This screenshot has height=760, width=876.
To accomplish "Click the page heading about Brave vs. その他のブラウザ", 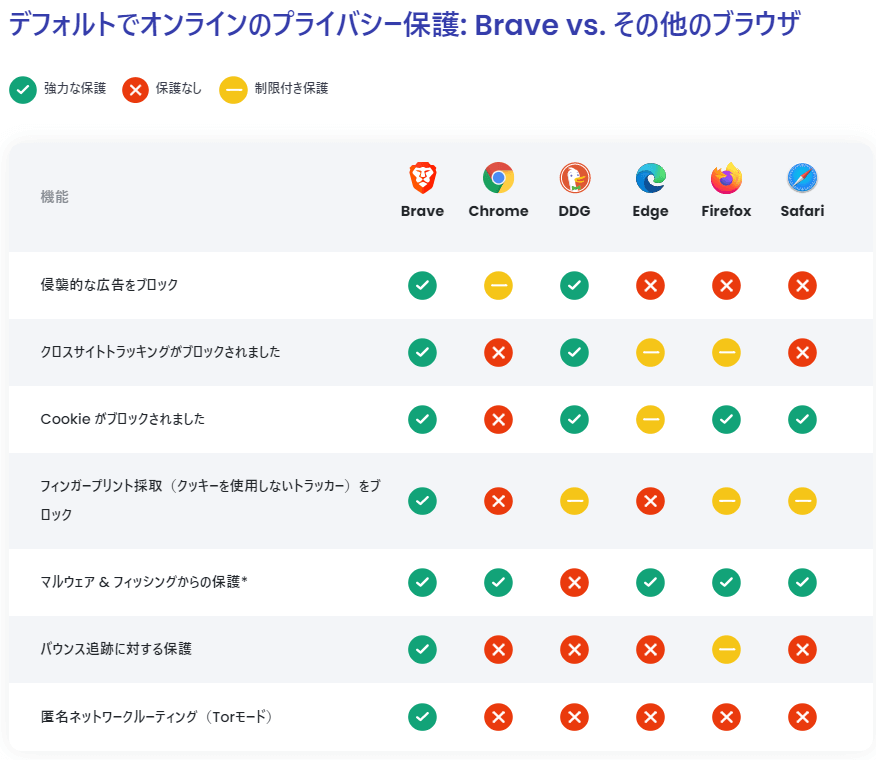I will [404, 25].
